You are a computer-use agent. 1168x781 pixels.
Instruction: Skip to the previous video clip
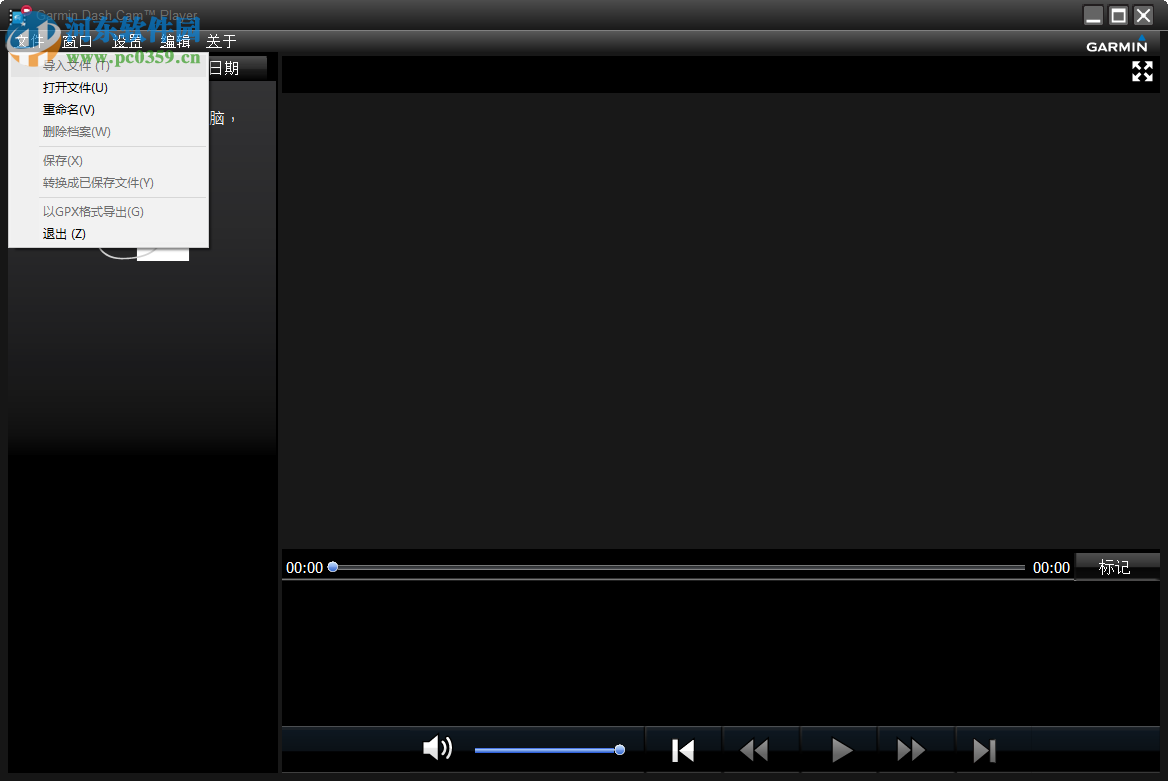coord(683,749)
